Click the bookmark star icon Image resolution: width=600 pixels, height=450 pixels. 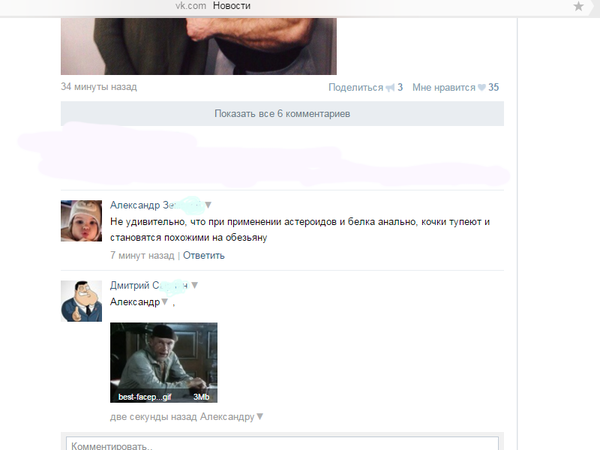click(x=578, y=6)
